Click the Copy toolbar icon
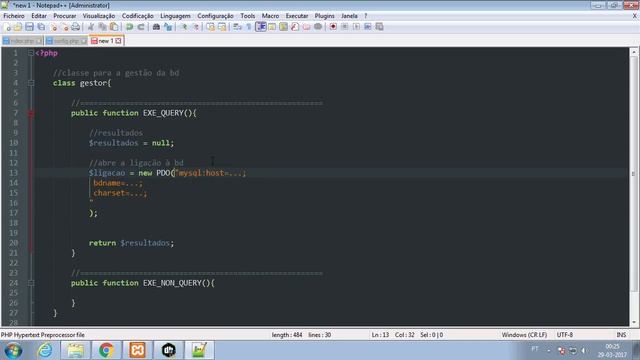The image size is (640, 360). (x=102, y=27)
